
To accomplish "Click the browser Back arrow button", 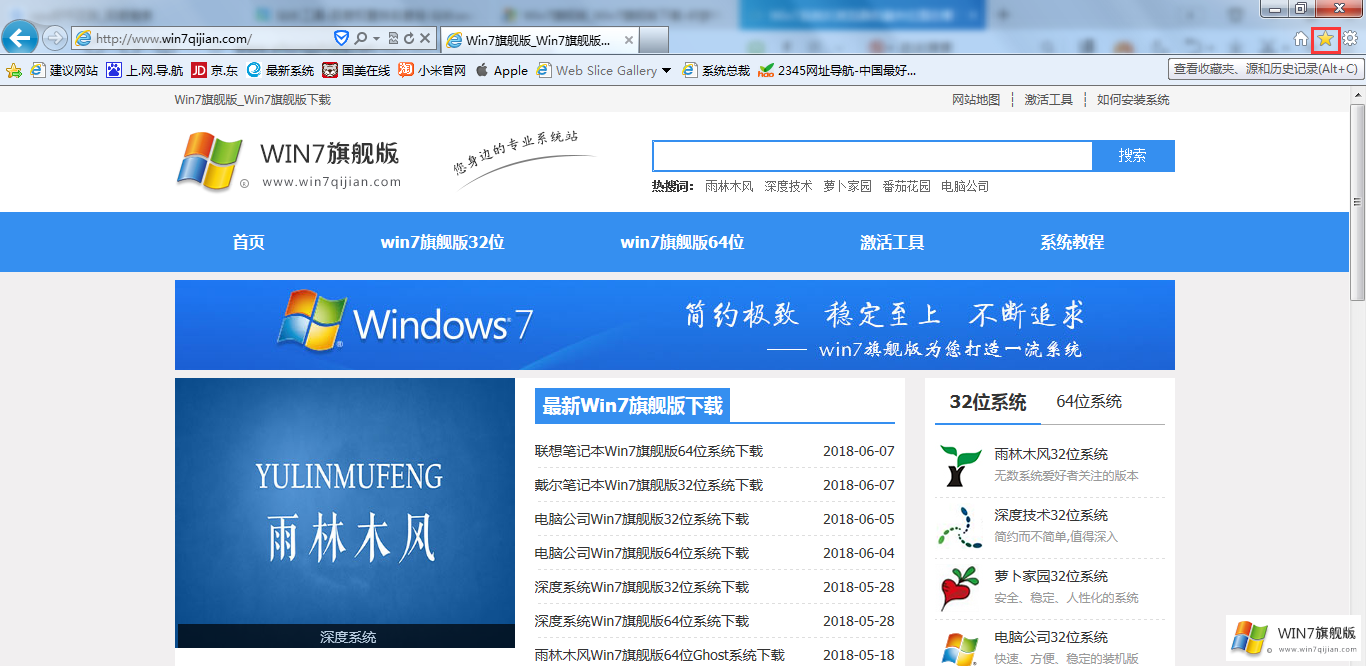I will click(x=20, y=38).
